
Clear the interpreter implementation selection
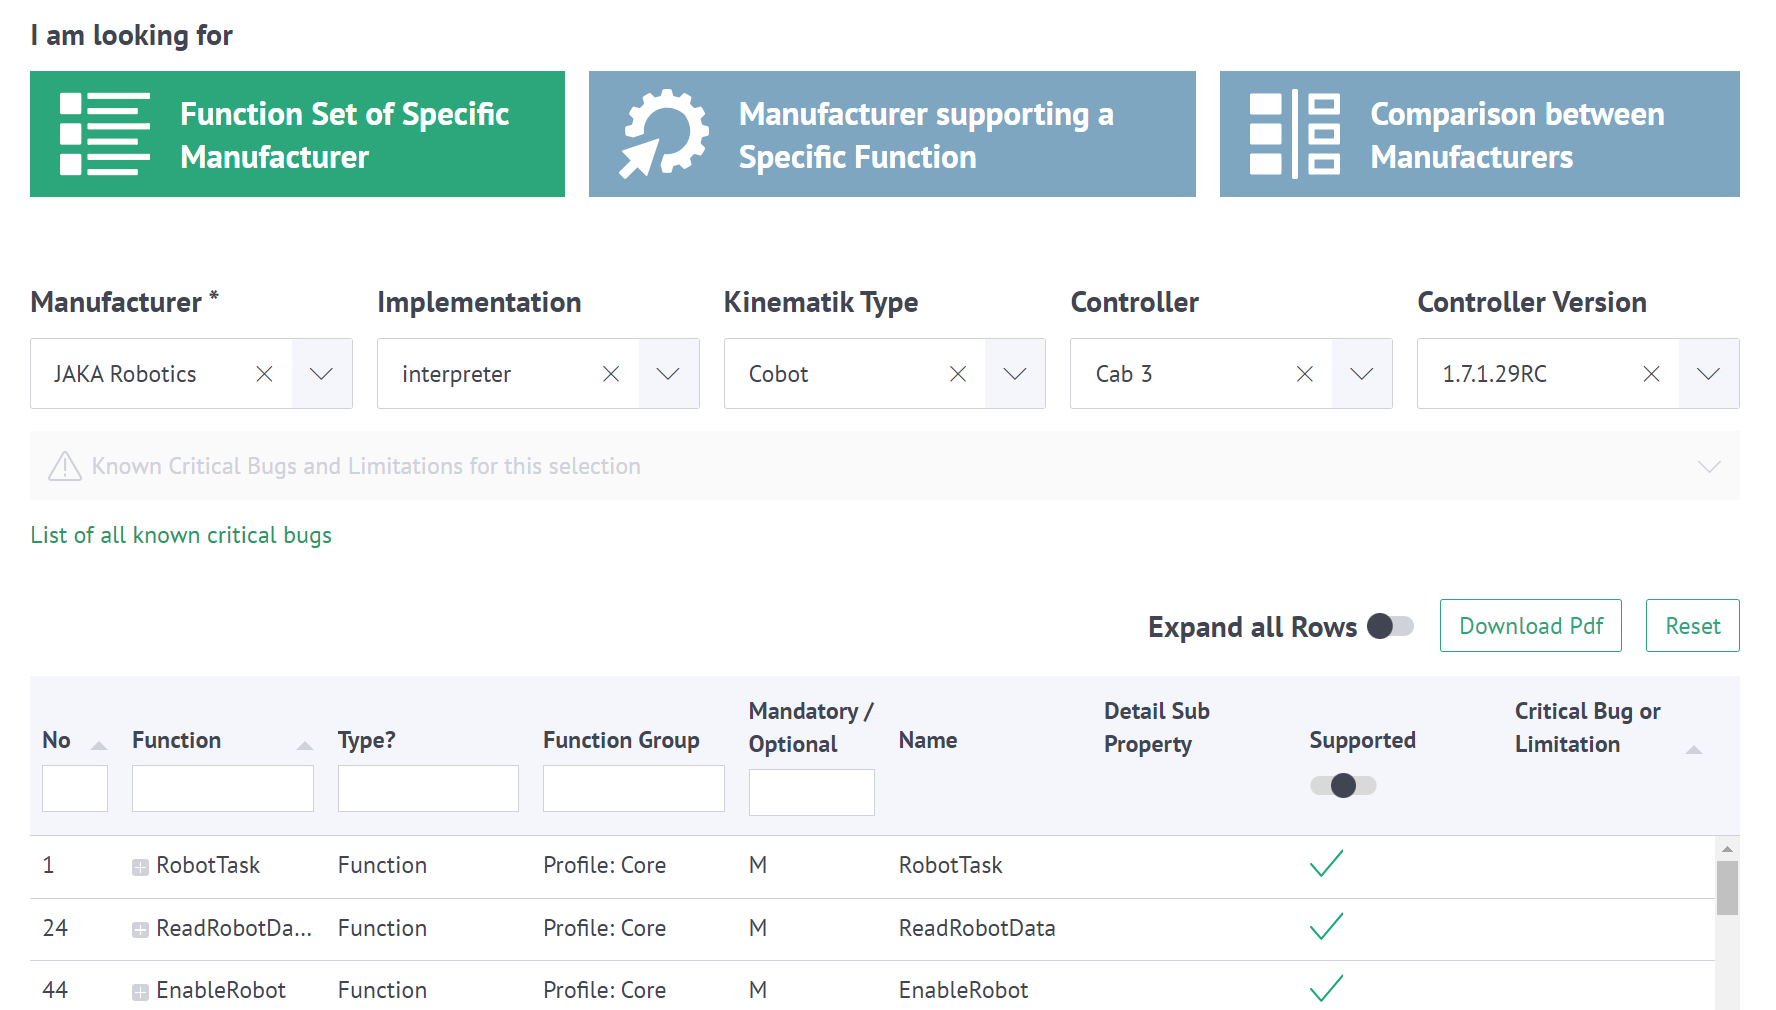[611, 374]
